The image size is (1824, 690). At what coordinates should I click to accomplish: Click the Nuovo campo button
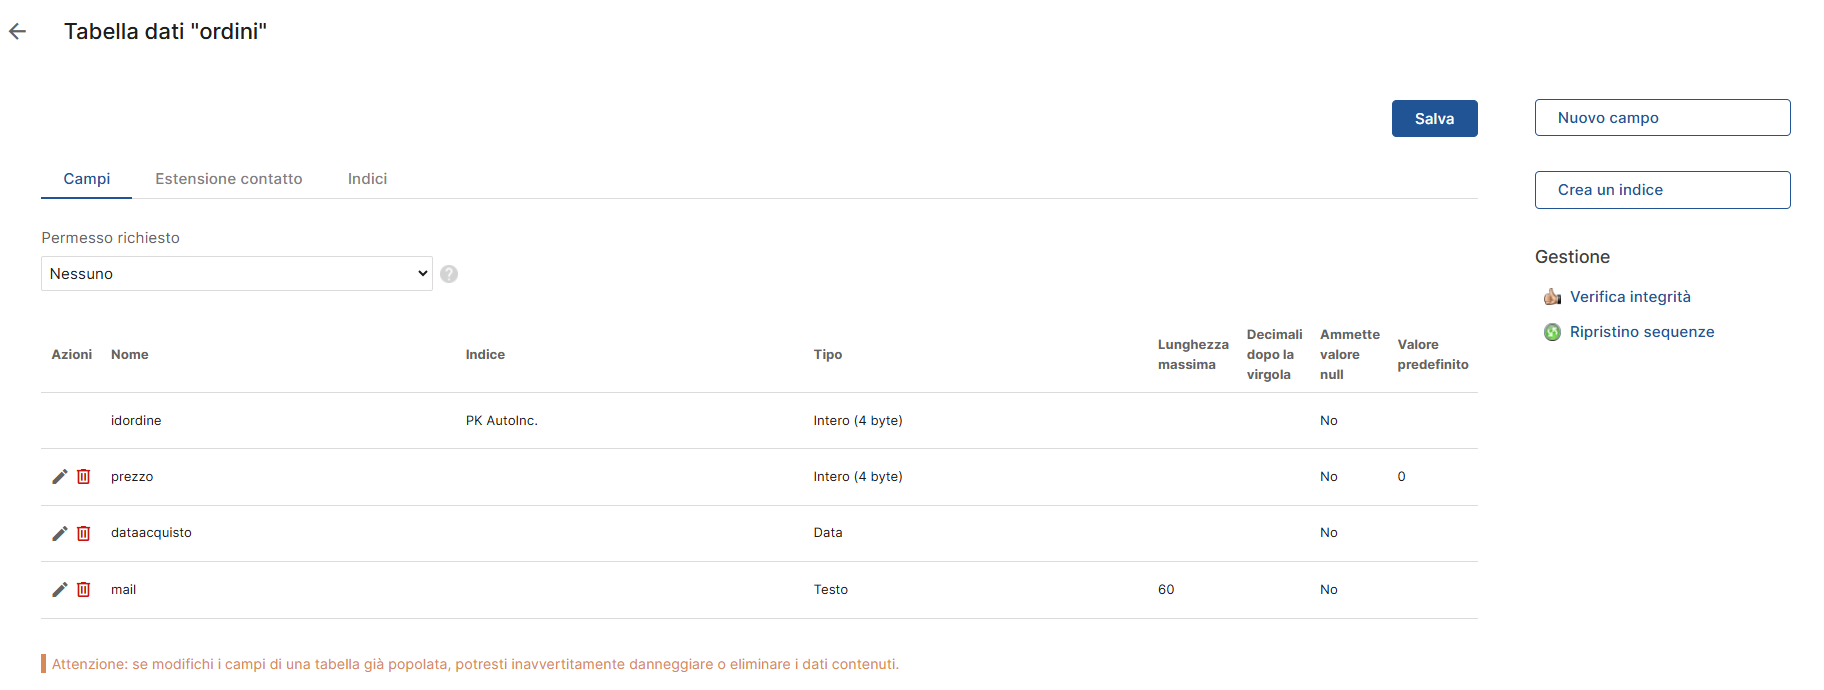pyautogui.click(x=1662, y=118)
